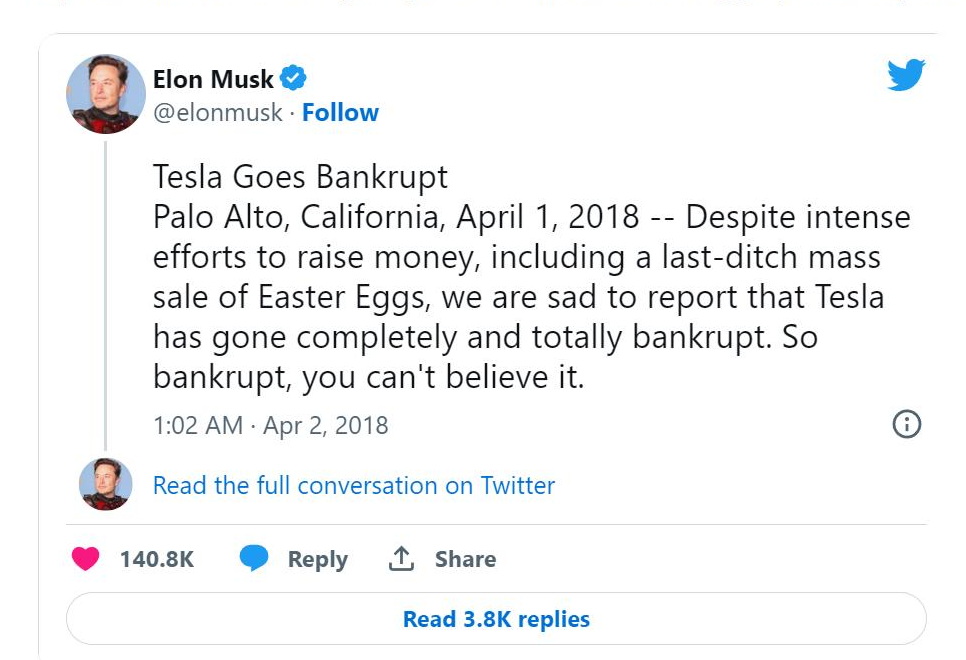Open the Elon Musk display name link
Viewport: 966px width, 660px height.
point(213,79)
